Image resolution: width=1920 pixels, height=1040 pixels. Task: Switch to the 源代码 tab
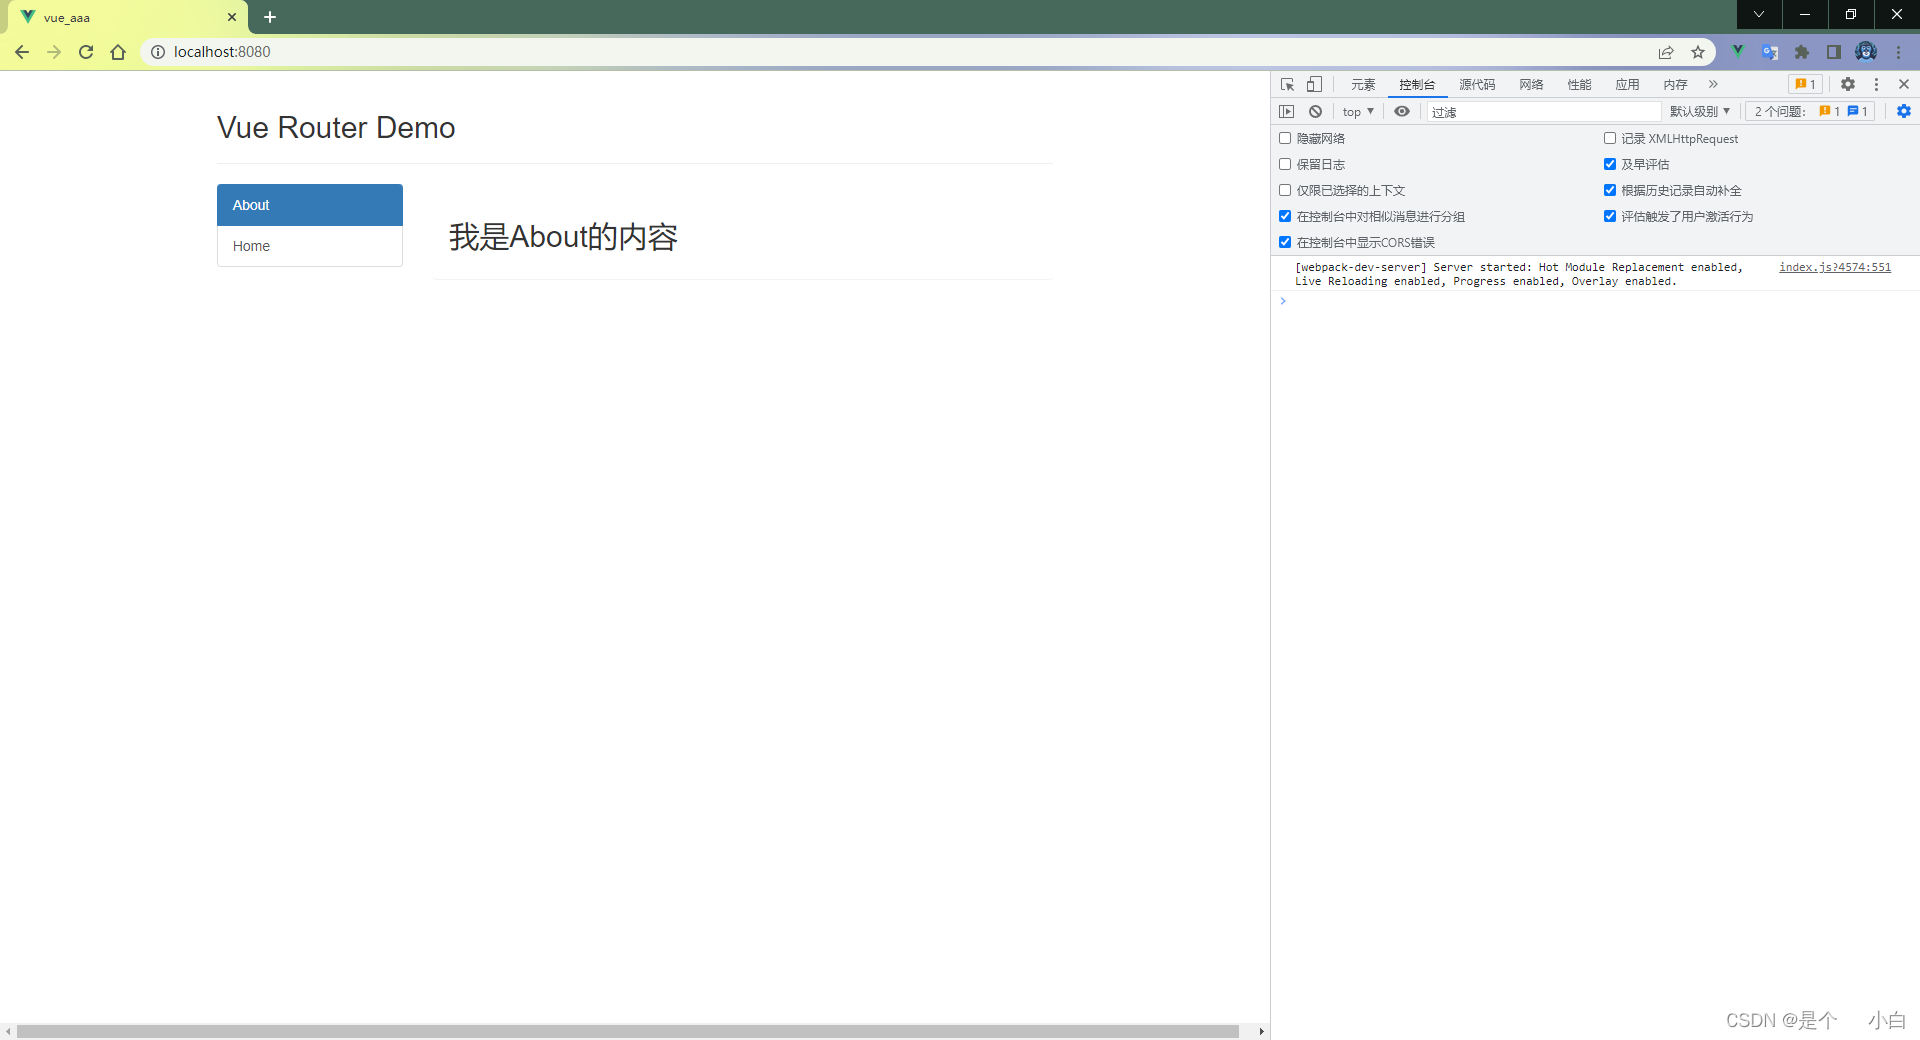click(x=1477, y=84)
